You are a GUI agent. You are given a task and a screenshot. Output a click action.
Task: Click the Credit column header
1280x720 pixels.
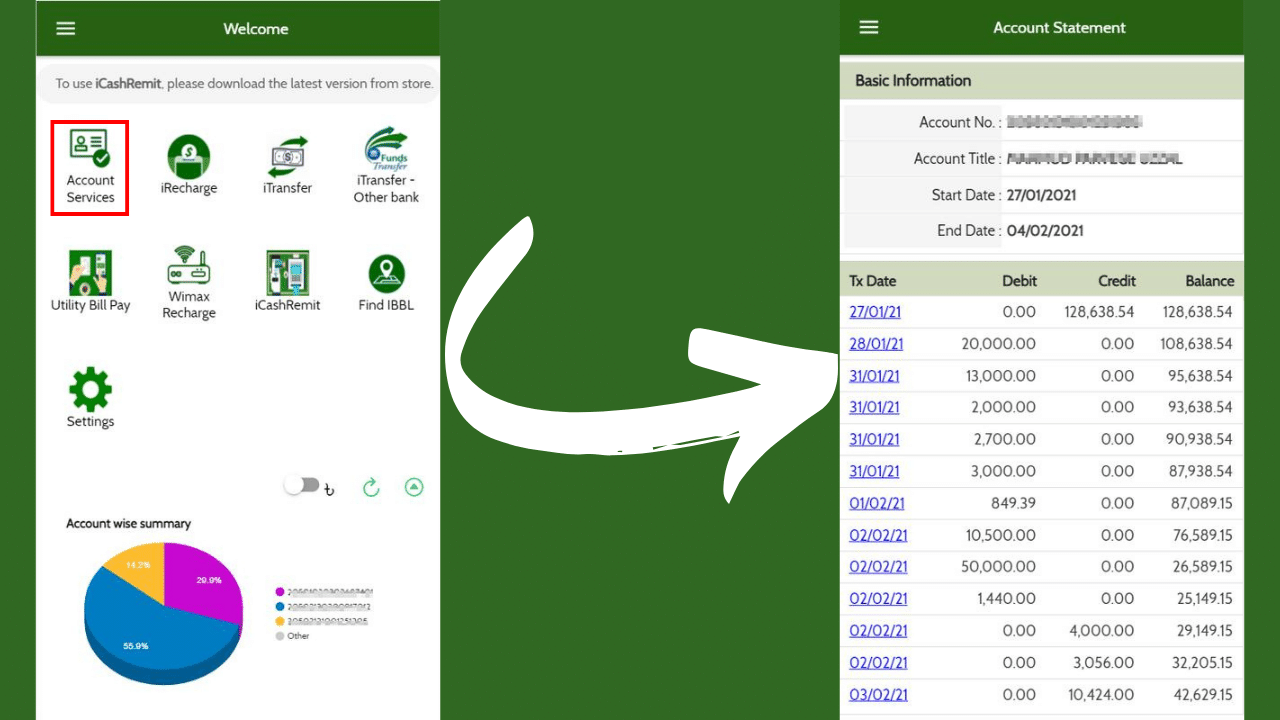(x=1116, y=281)
